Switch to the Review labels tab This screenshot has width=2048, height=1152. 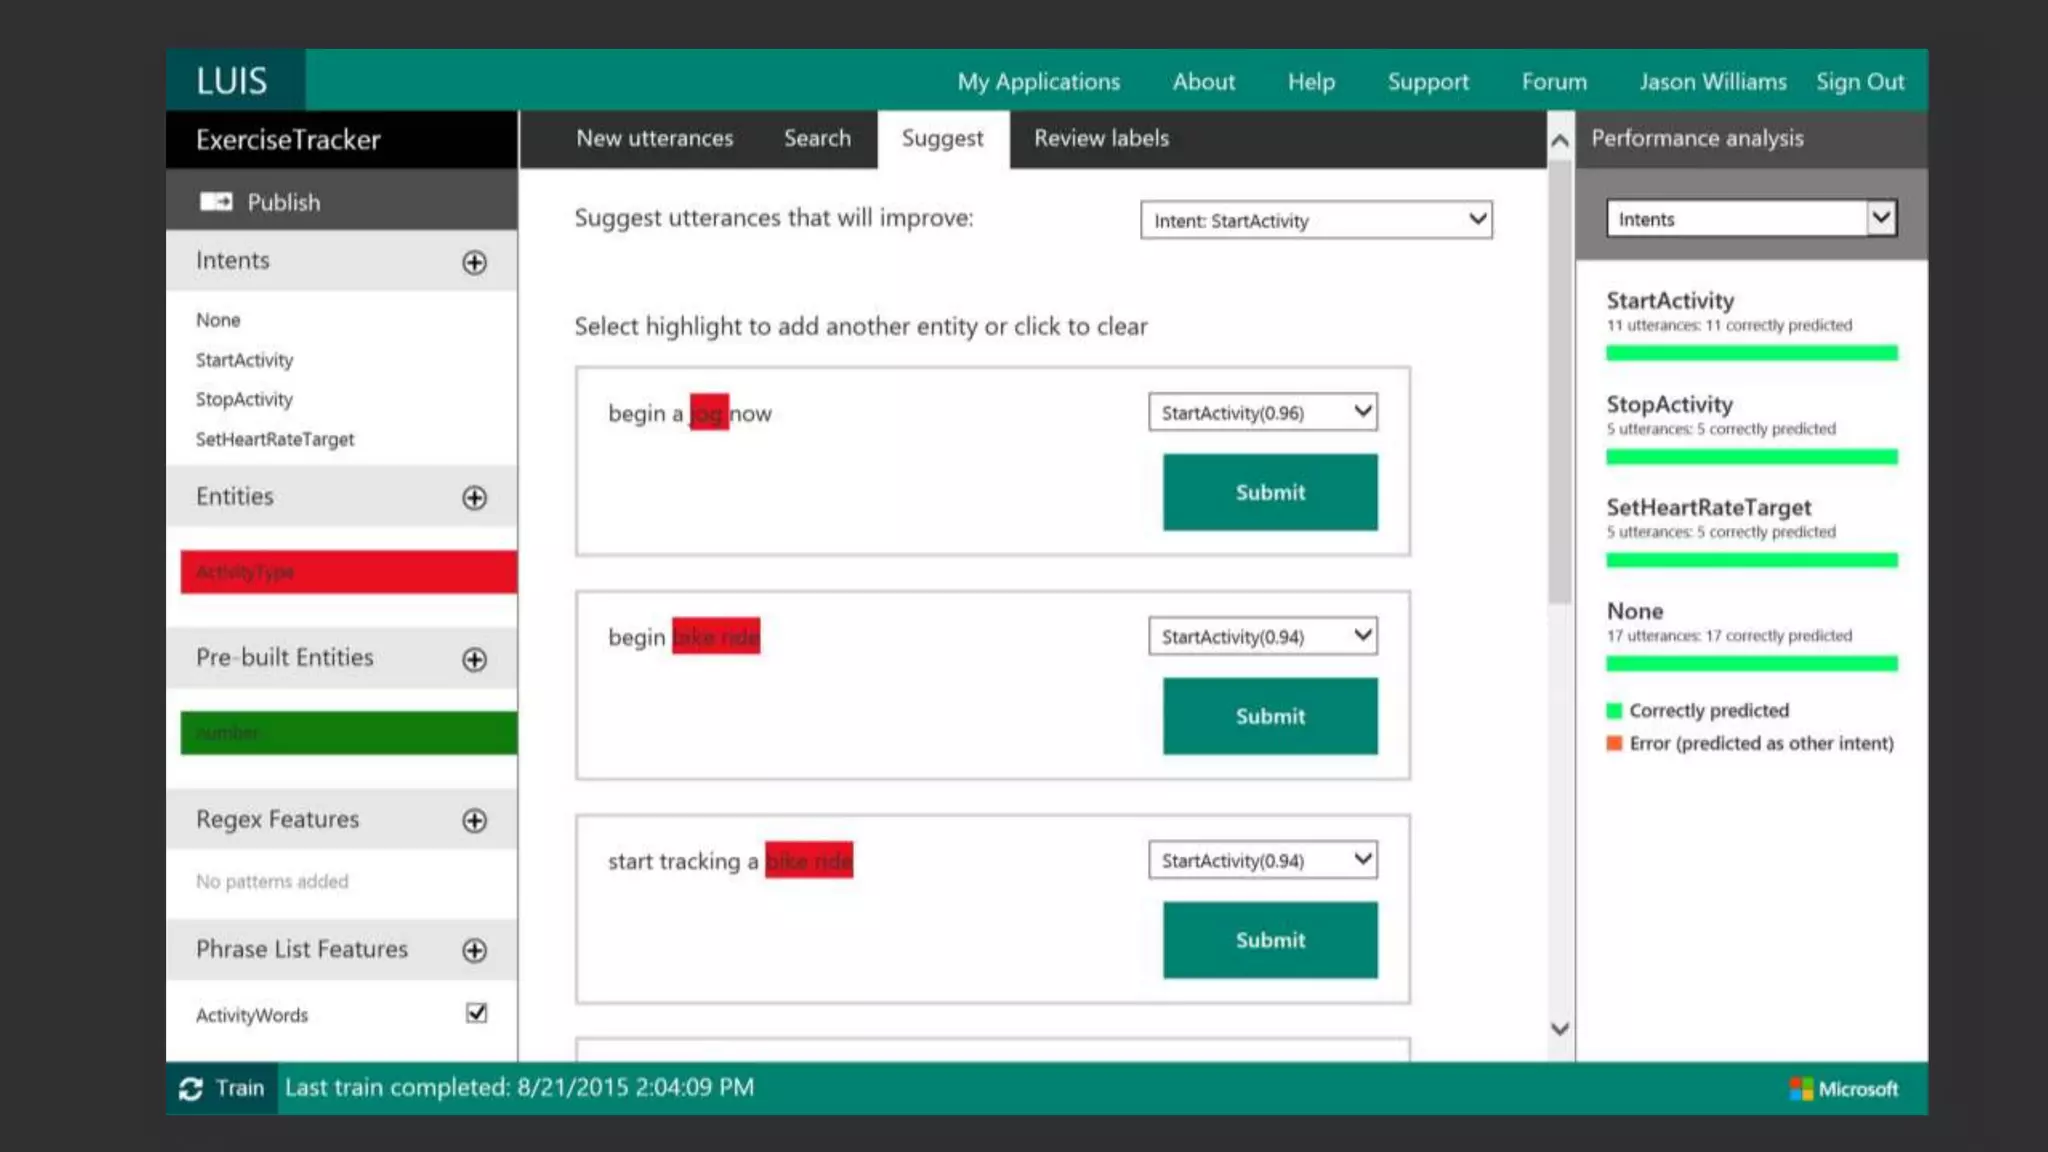1101,139
